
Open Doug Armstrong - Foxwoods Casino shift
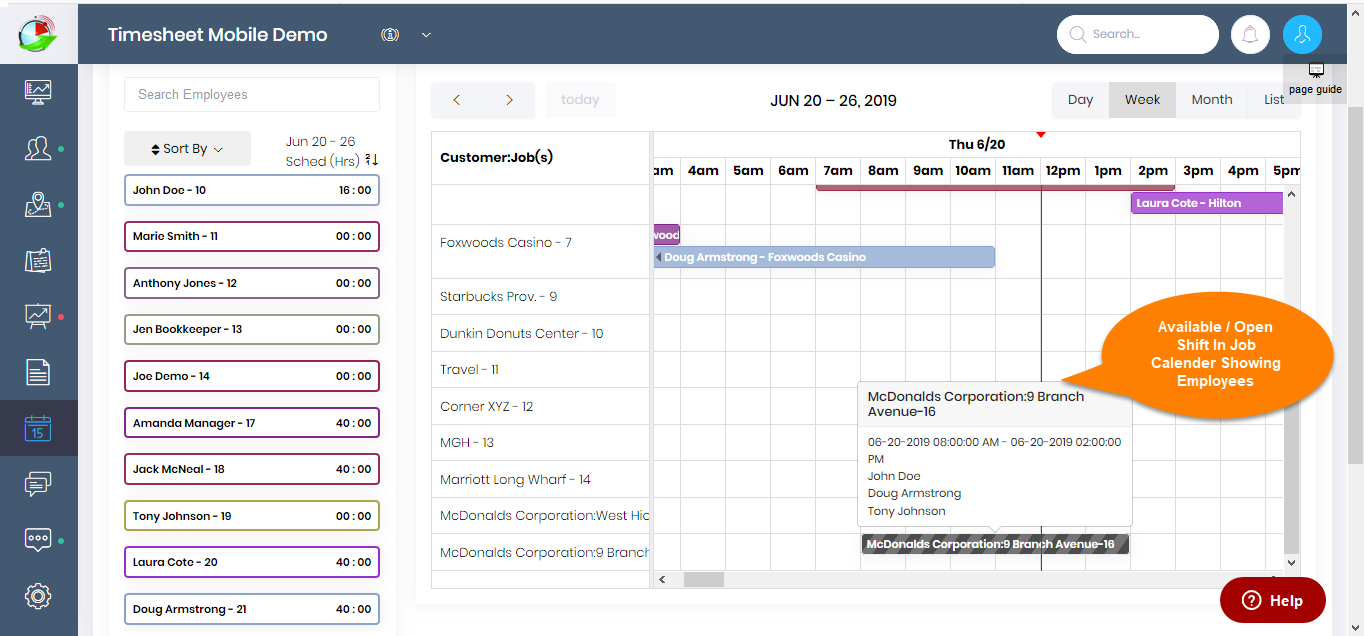pyautogui.click(x=824, y=257)
